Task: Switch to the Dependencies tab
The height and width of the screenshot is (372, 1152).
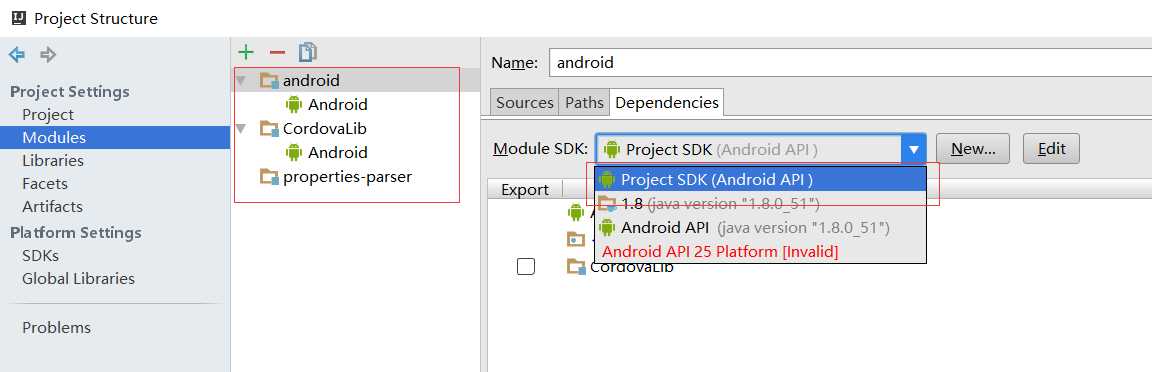Action: [x=667, y=103]
